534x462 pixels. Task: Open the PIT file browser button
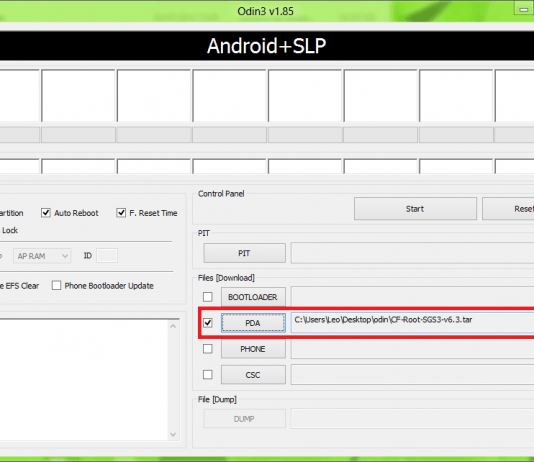coord(244,253)
